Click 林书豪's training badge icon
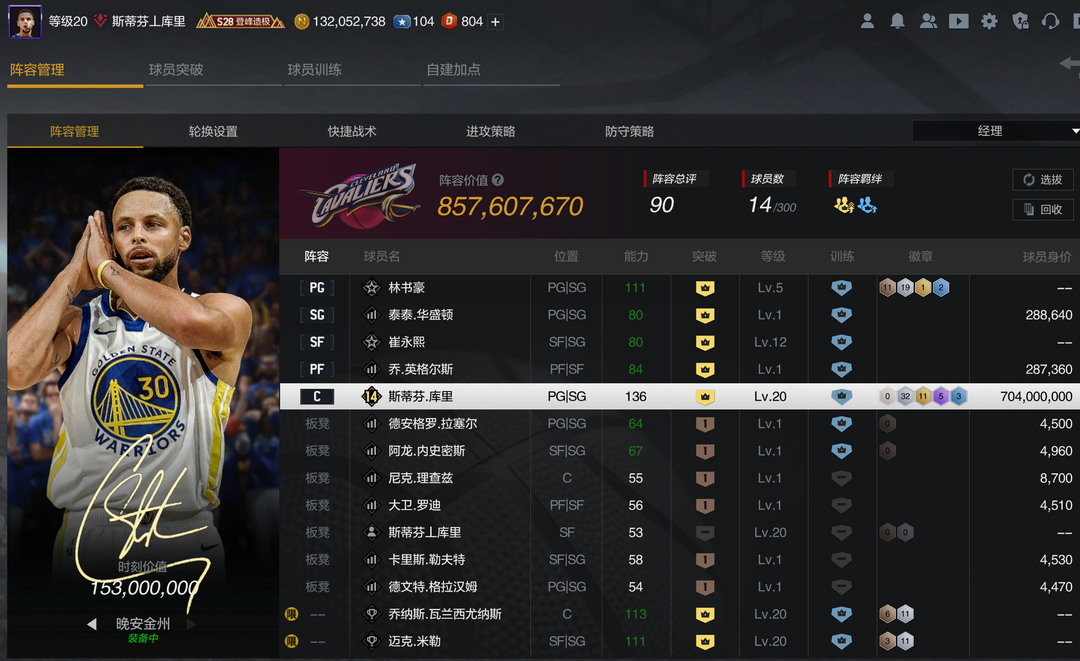This screenshot has width=1080, height=661. click(x=842, y=288)
